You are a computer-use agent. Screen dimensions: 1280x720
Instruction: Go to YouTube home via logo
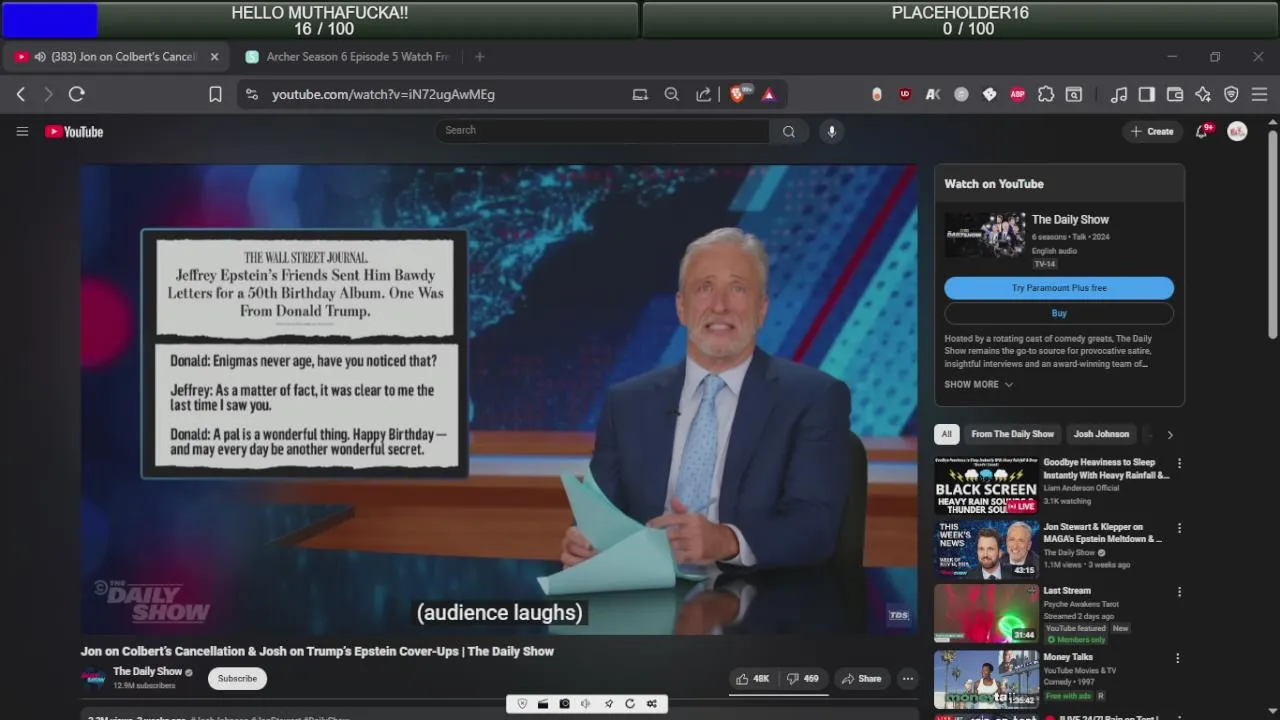(74, 131)
